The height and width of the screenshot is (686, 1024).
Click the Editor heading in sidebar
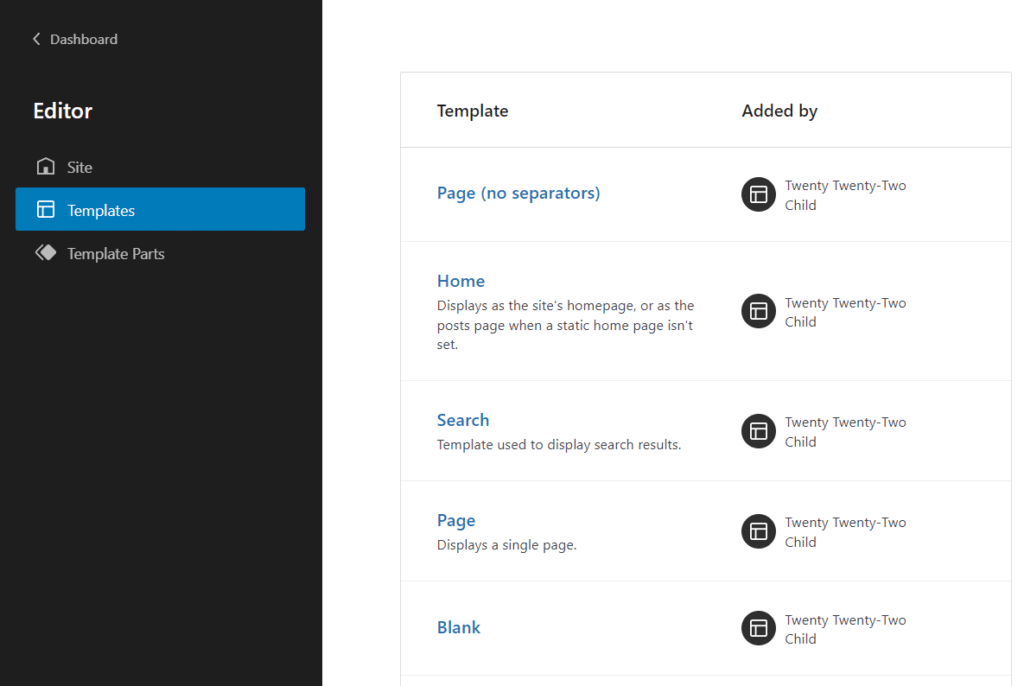tap(63, 111)
